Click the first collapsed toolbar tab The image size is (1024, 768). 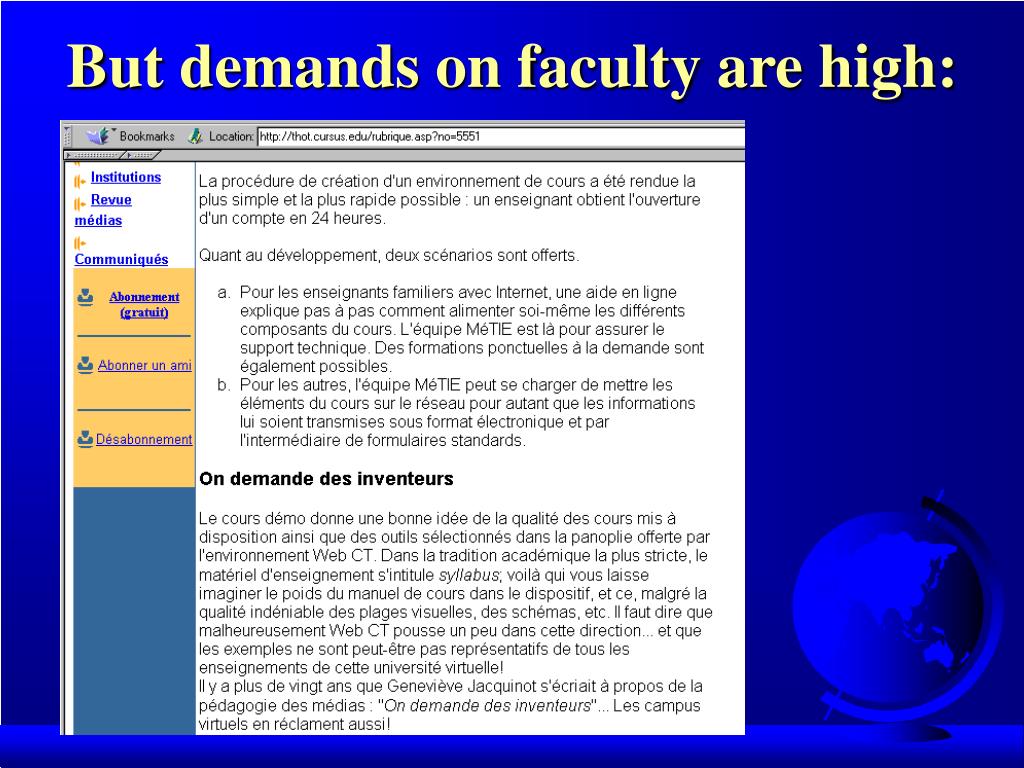coord(93,155)
